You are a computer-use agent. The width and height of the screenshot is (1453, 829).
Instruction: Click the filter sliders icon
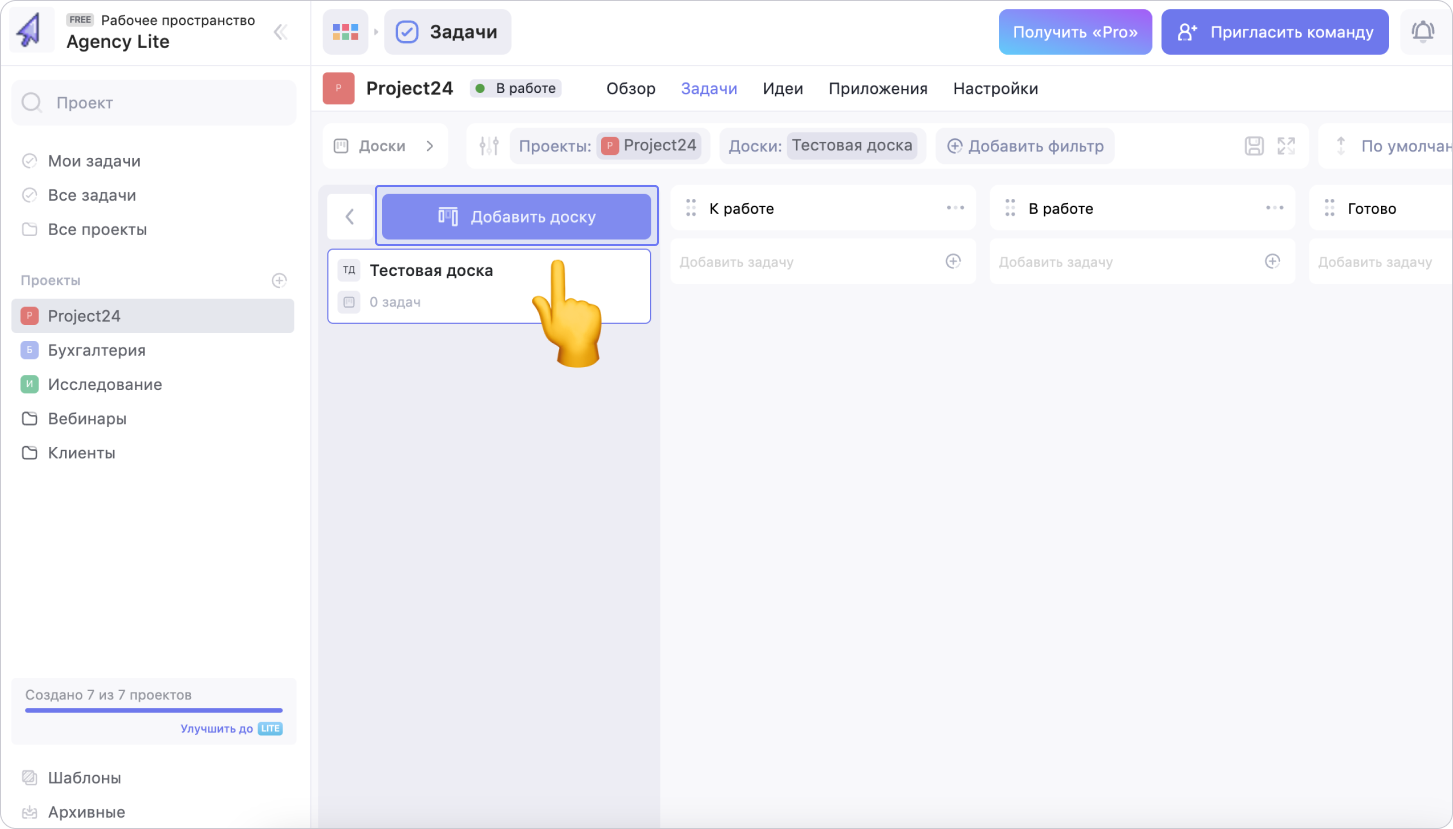(489, 146)
